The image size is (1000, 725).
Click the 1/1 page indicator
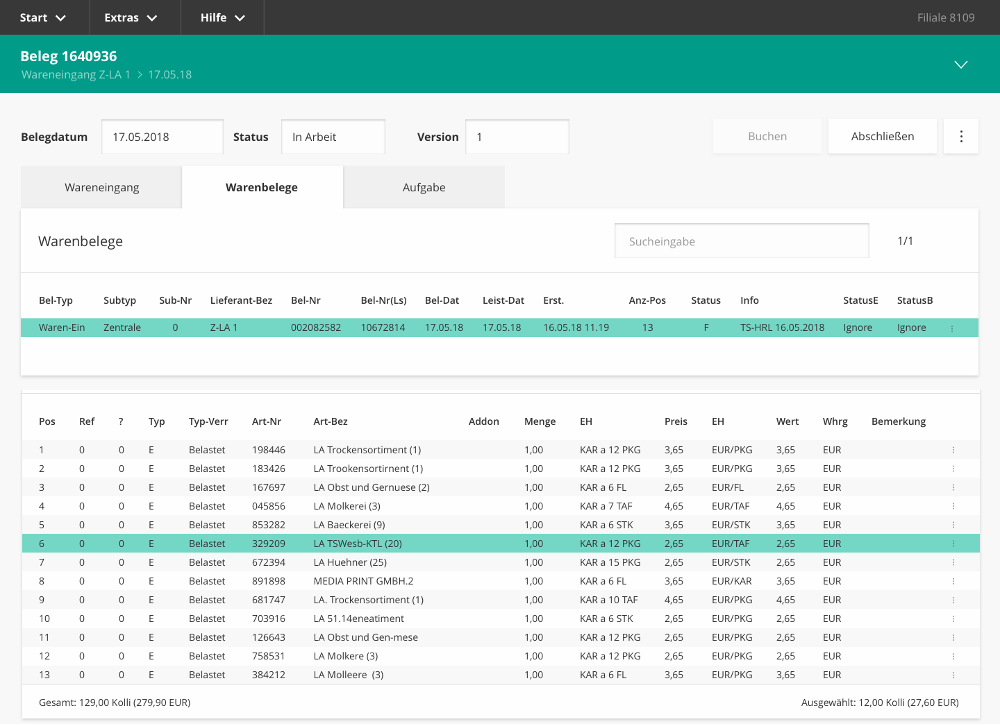point(905,241)
